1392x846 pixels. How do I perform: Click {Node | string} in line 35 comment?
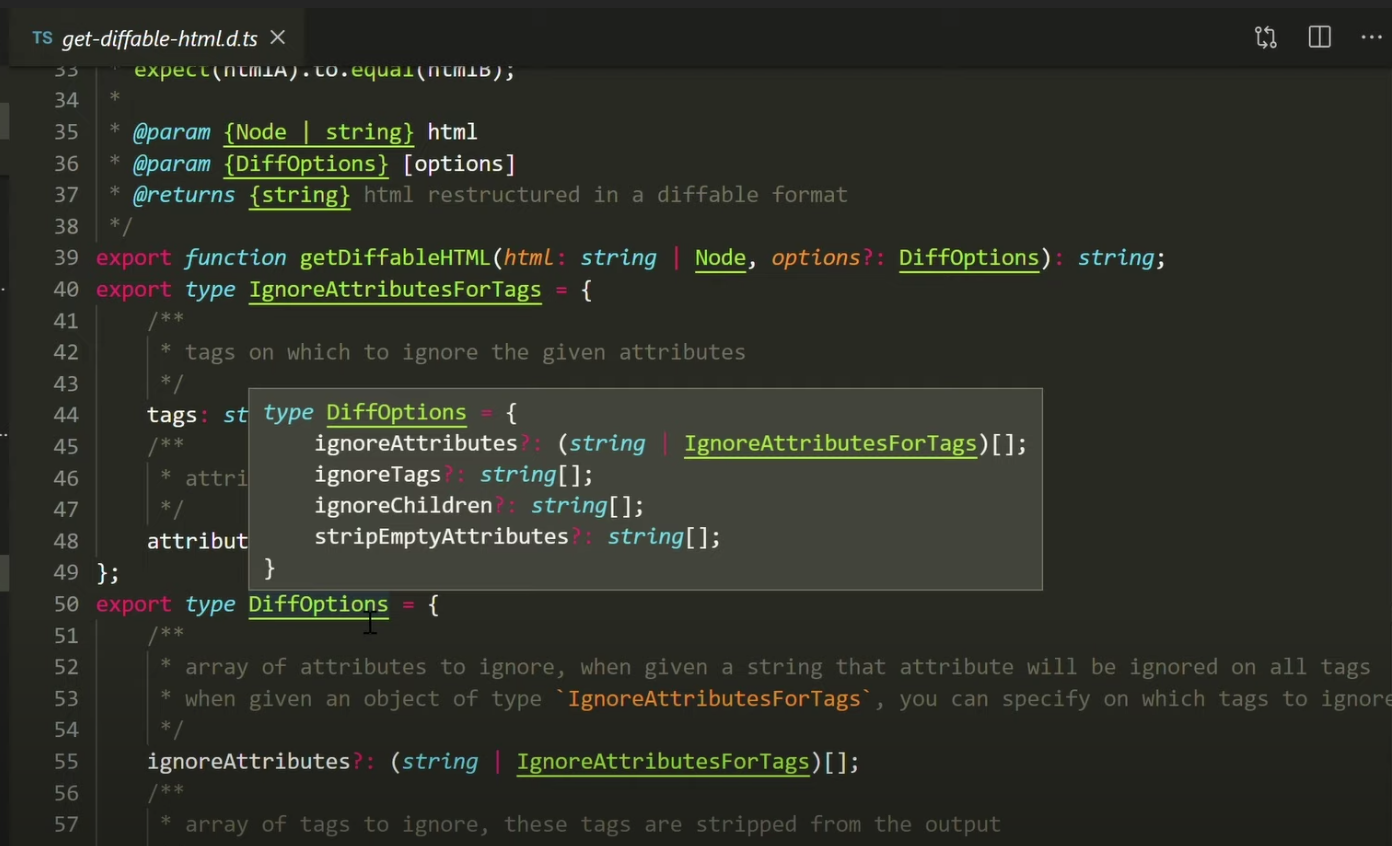[318, 132]
